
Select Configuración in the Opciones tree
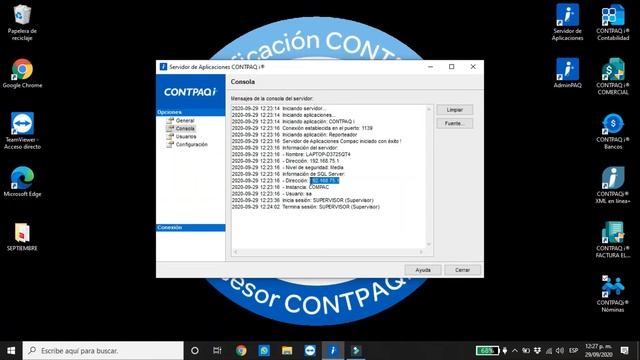(191, 144)
